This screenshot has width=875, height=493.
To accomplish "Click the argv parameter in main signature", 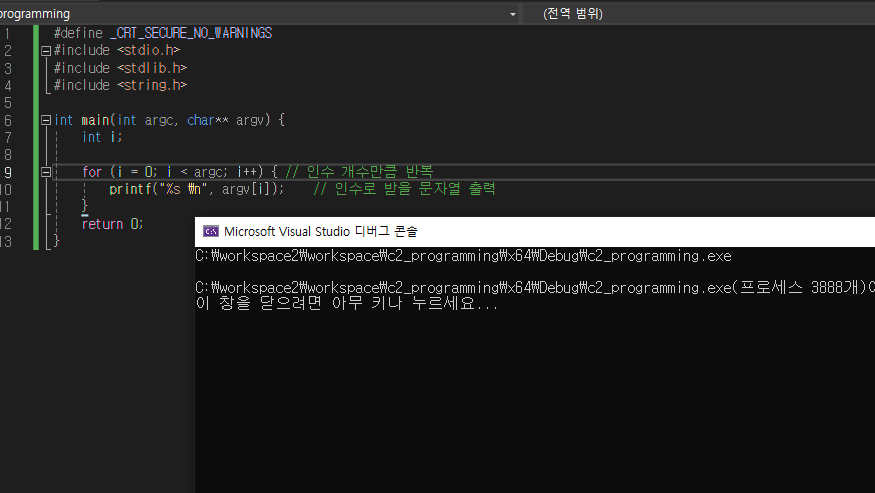I will click(x=252, y=120).
